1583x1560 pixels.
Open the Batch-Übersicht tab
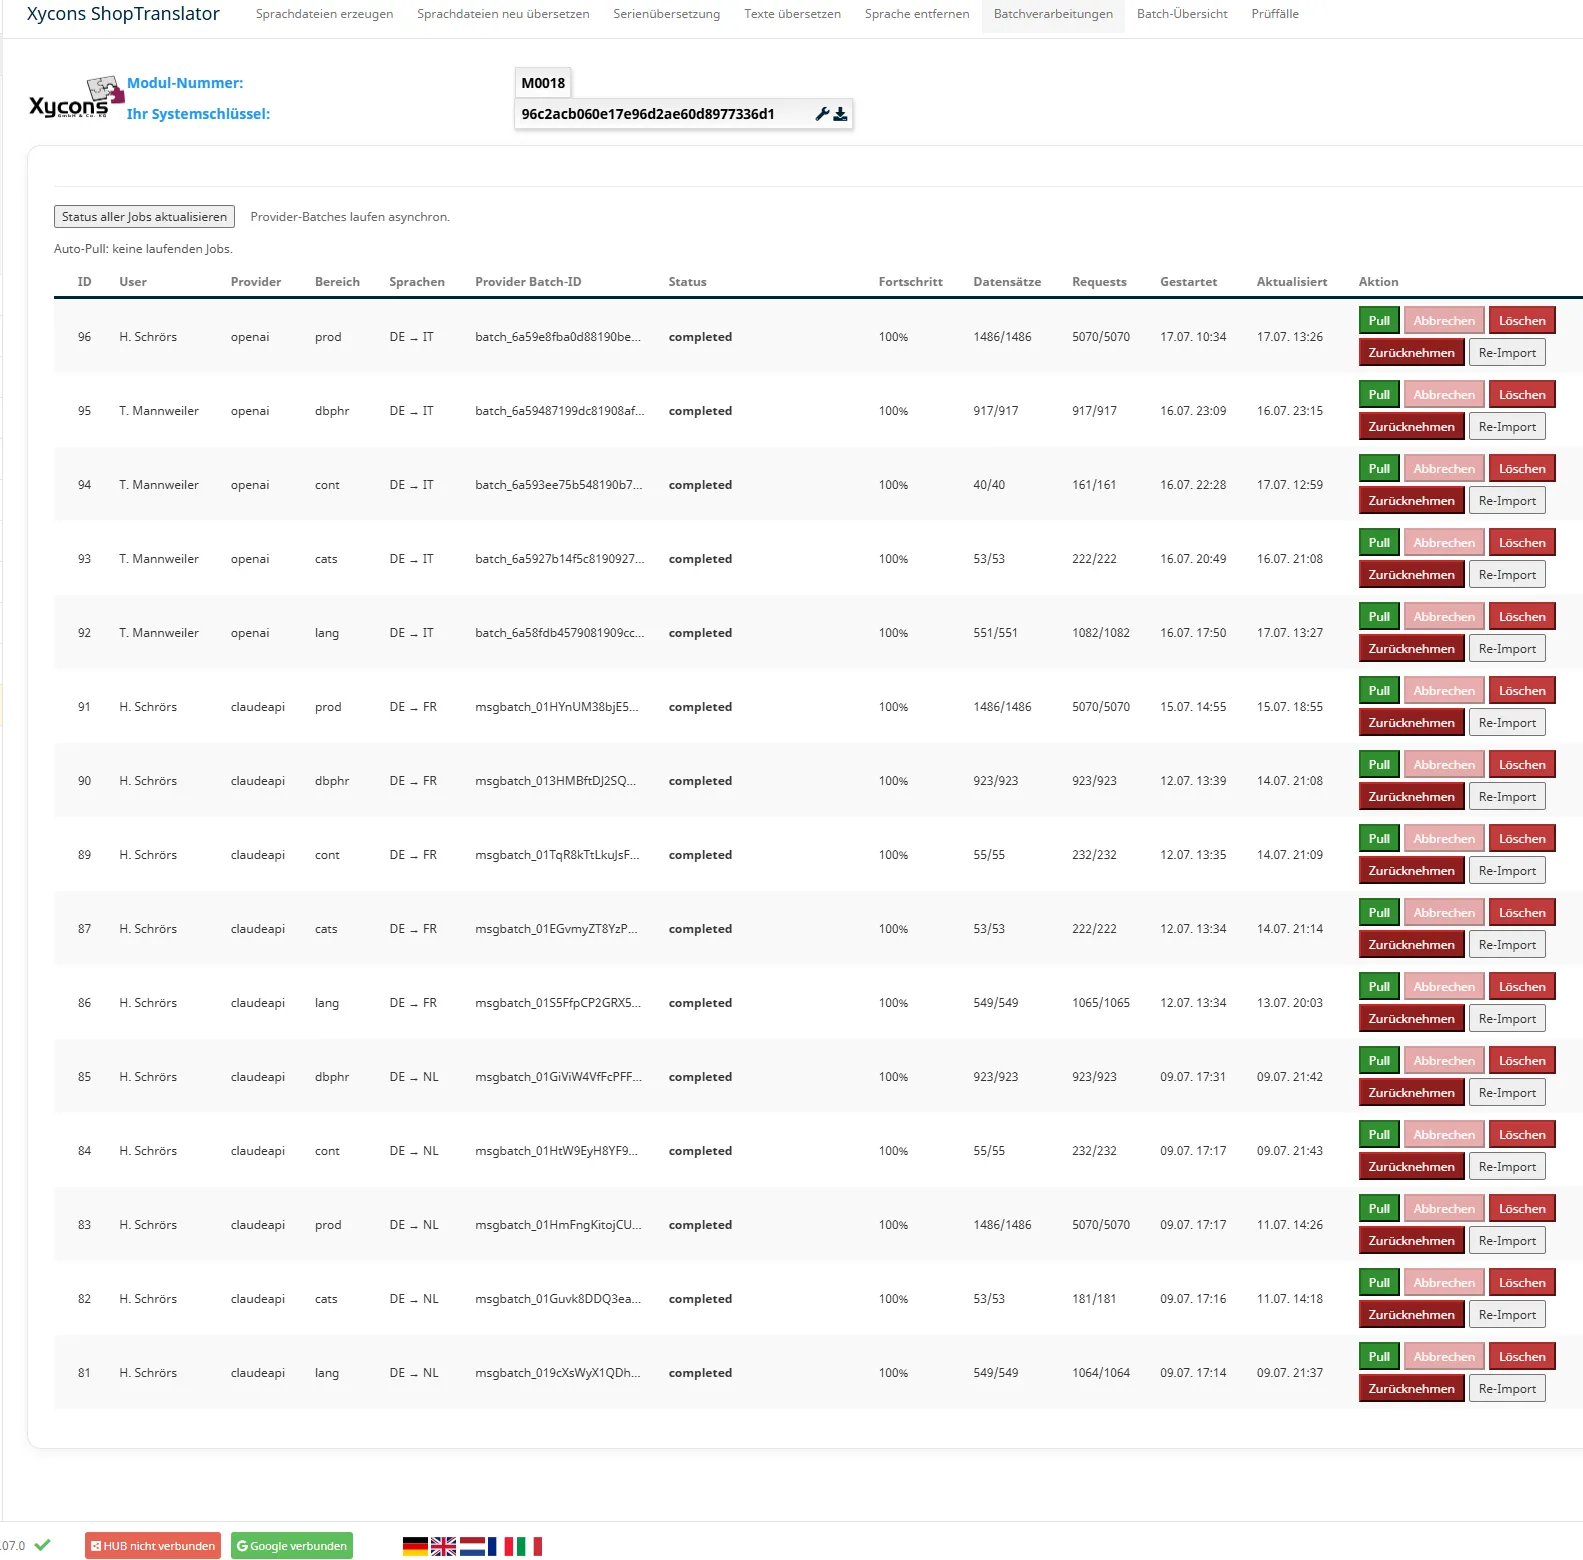click(1182, 14)
